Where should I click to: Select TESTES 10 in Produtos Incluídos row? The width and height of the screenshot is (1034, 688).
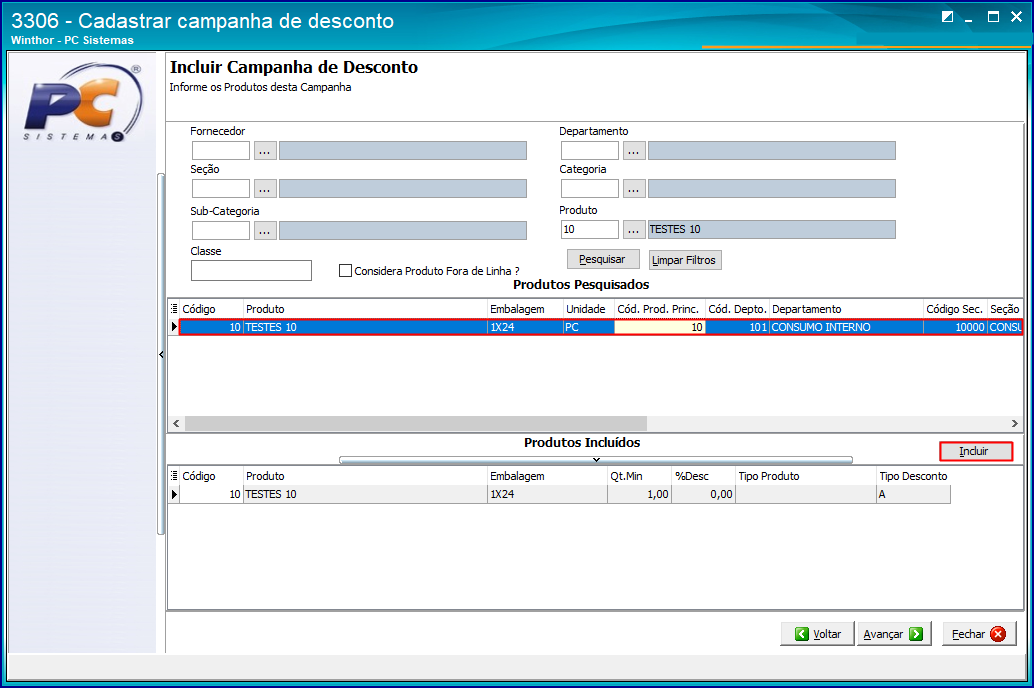365,494
